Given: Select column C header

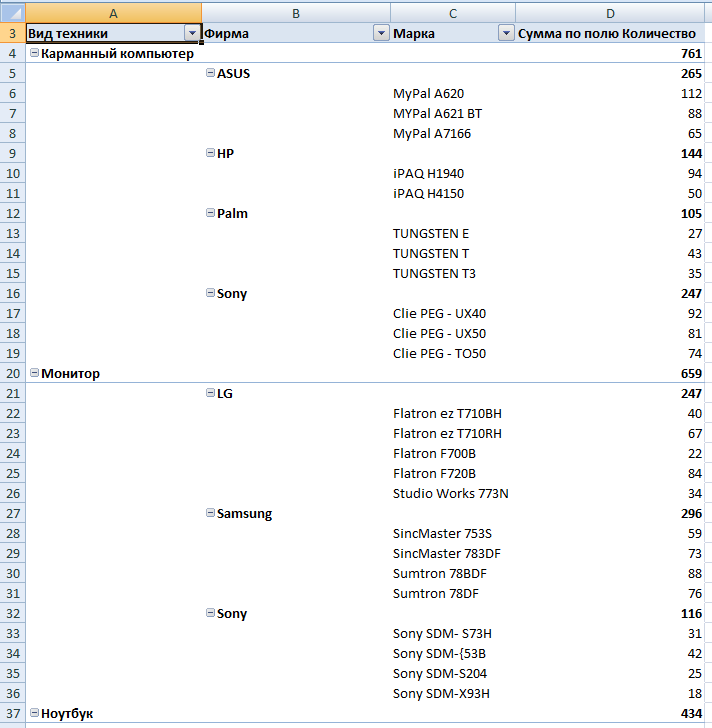Looking at the screenshot, I should tap(453, 13).
